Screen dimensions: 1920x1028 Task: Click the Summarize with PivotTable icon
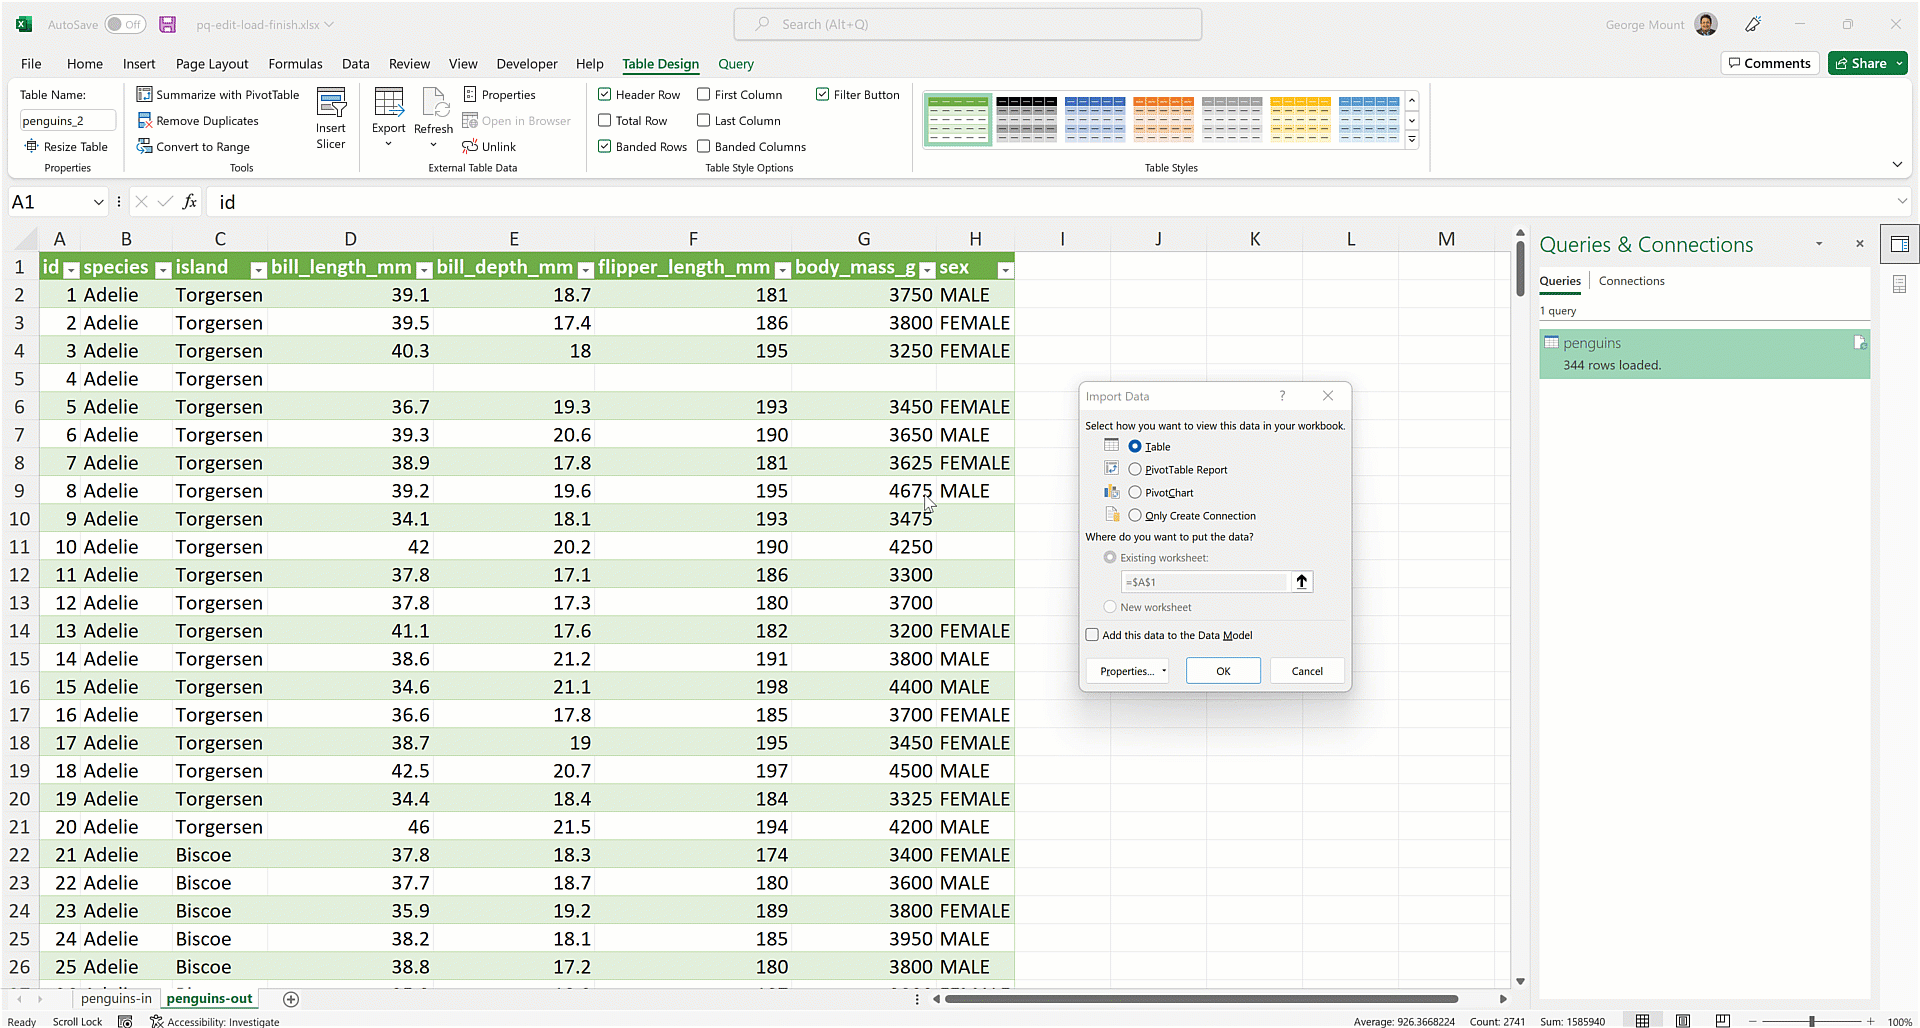point(144,94)
